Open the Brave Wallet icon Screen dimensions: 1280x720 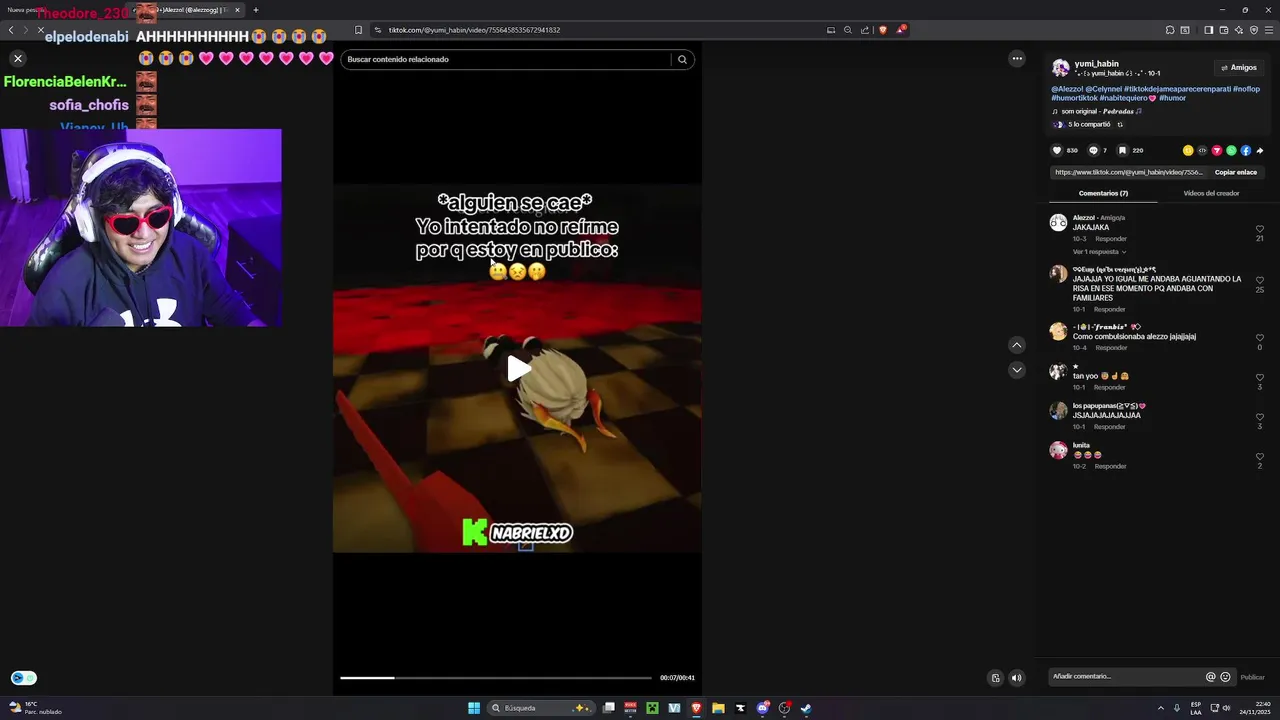[x=1223, y=30]
